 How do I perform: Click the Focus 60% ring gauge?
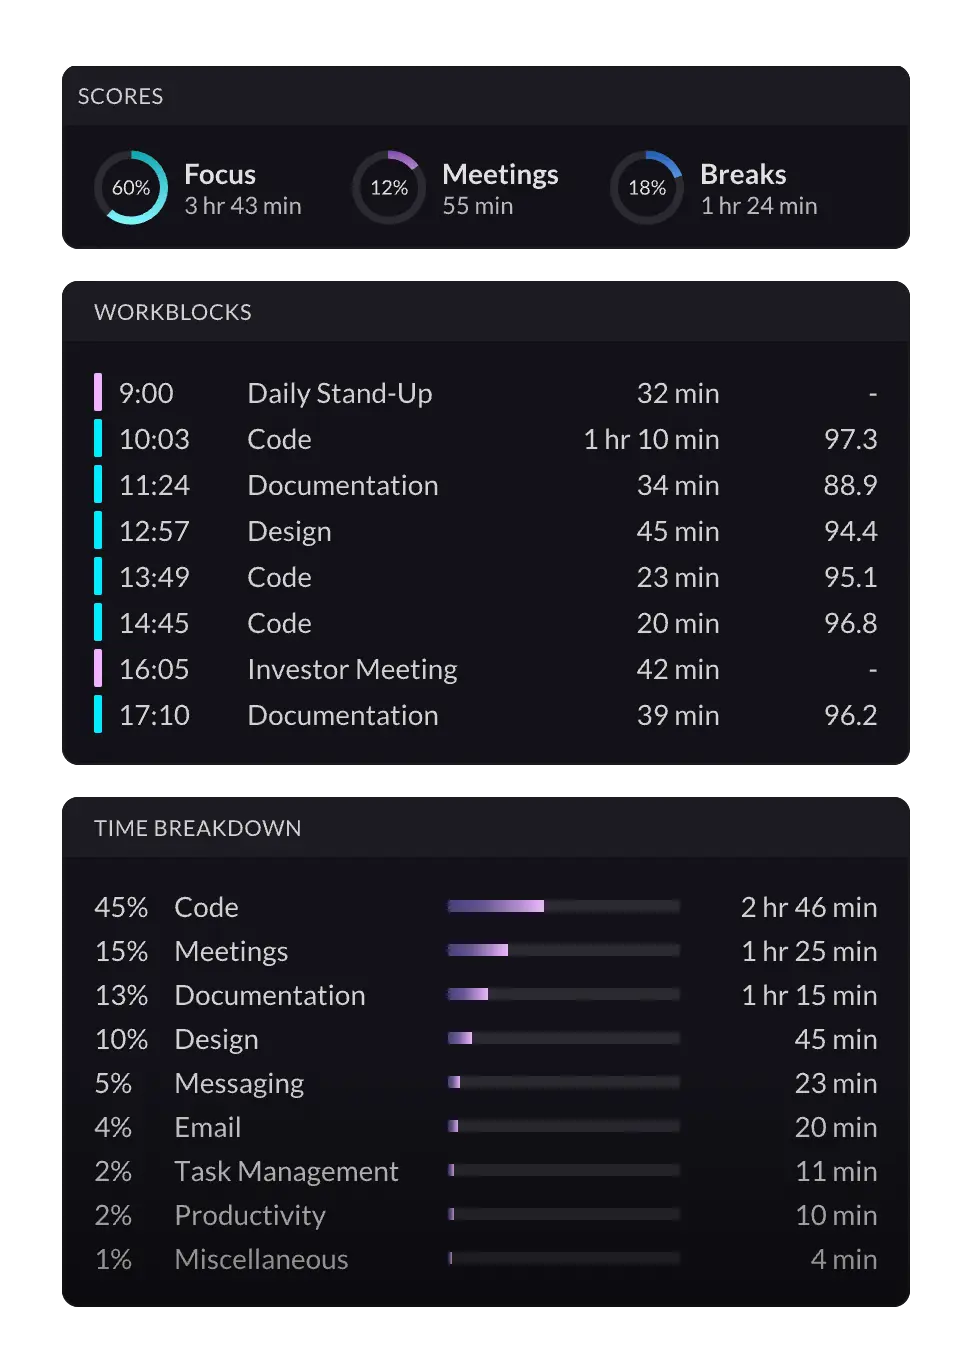[x=131, y=188]
